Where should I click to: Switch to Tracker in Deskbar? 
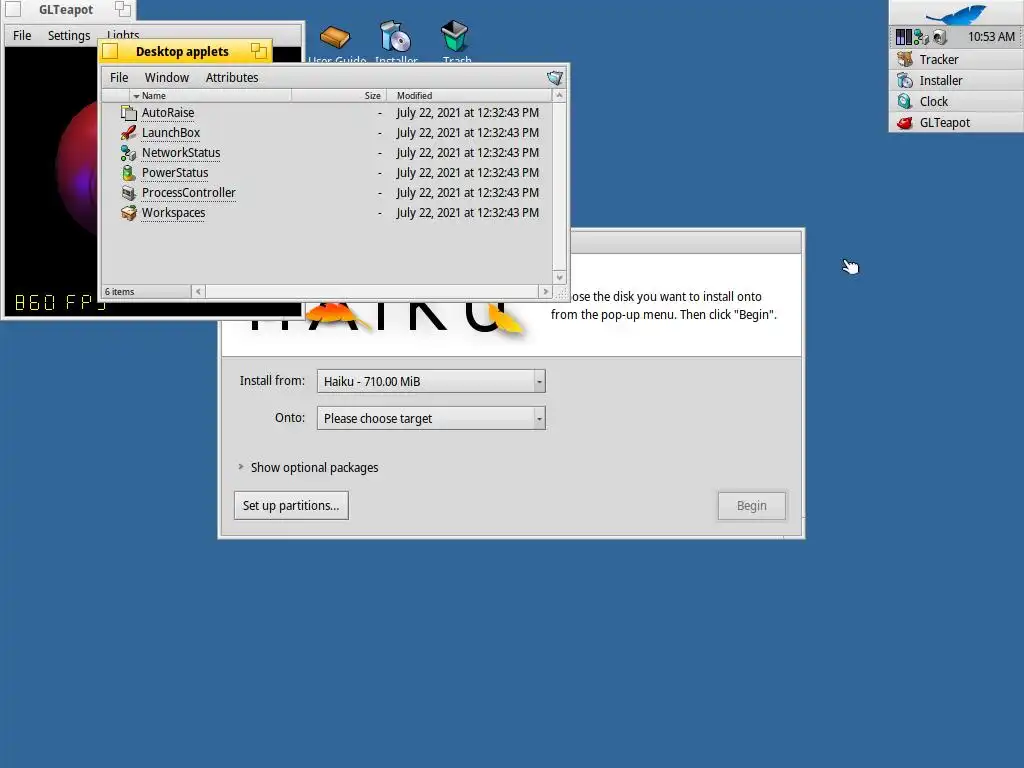click(x=956, y=59)
